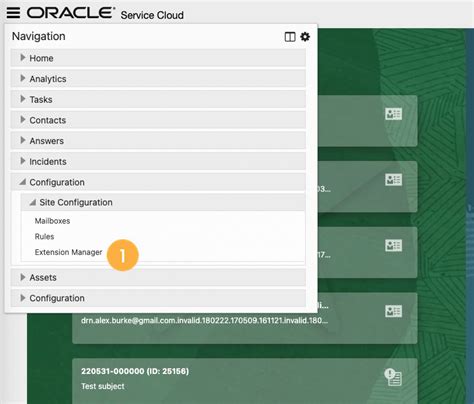Click the Site Configuration label

pos(76,202)
